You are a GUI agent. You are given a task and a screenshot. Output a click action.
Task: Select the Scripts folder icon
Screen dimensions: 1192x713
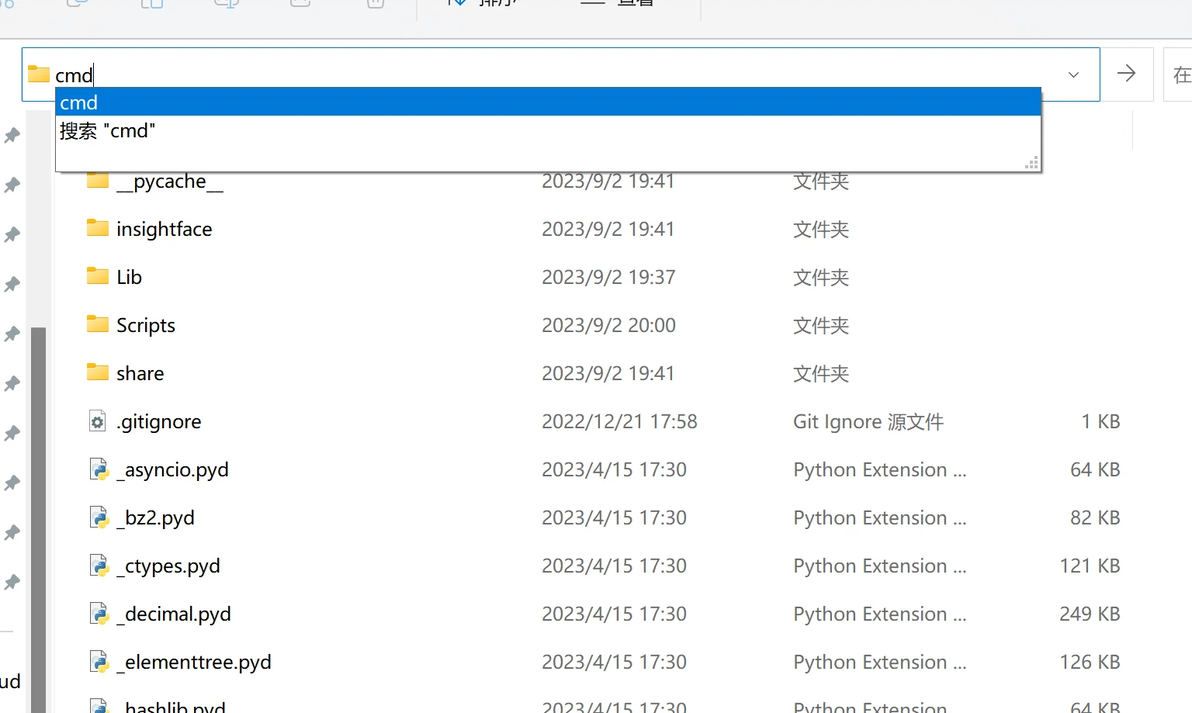point(97,325)
